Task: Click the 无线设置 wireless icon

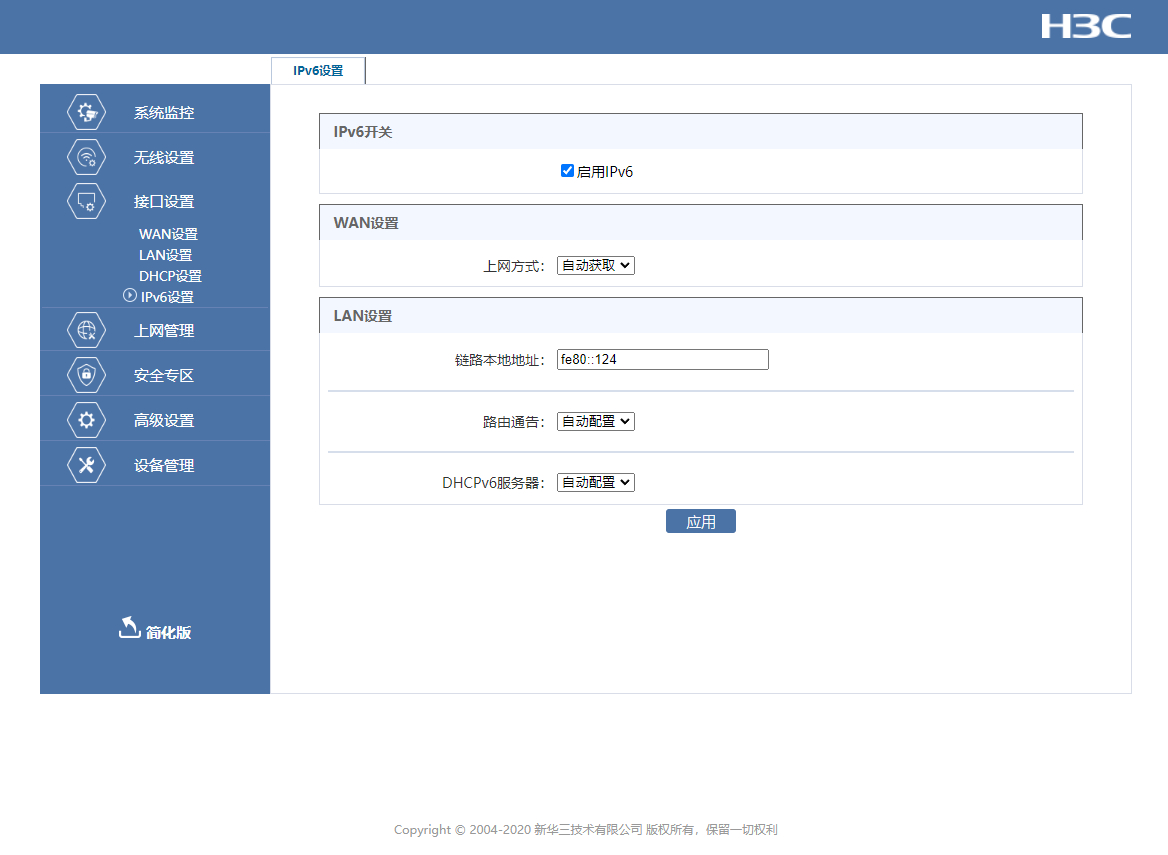Action: point(86,157)
